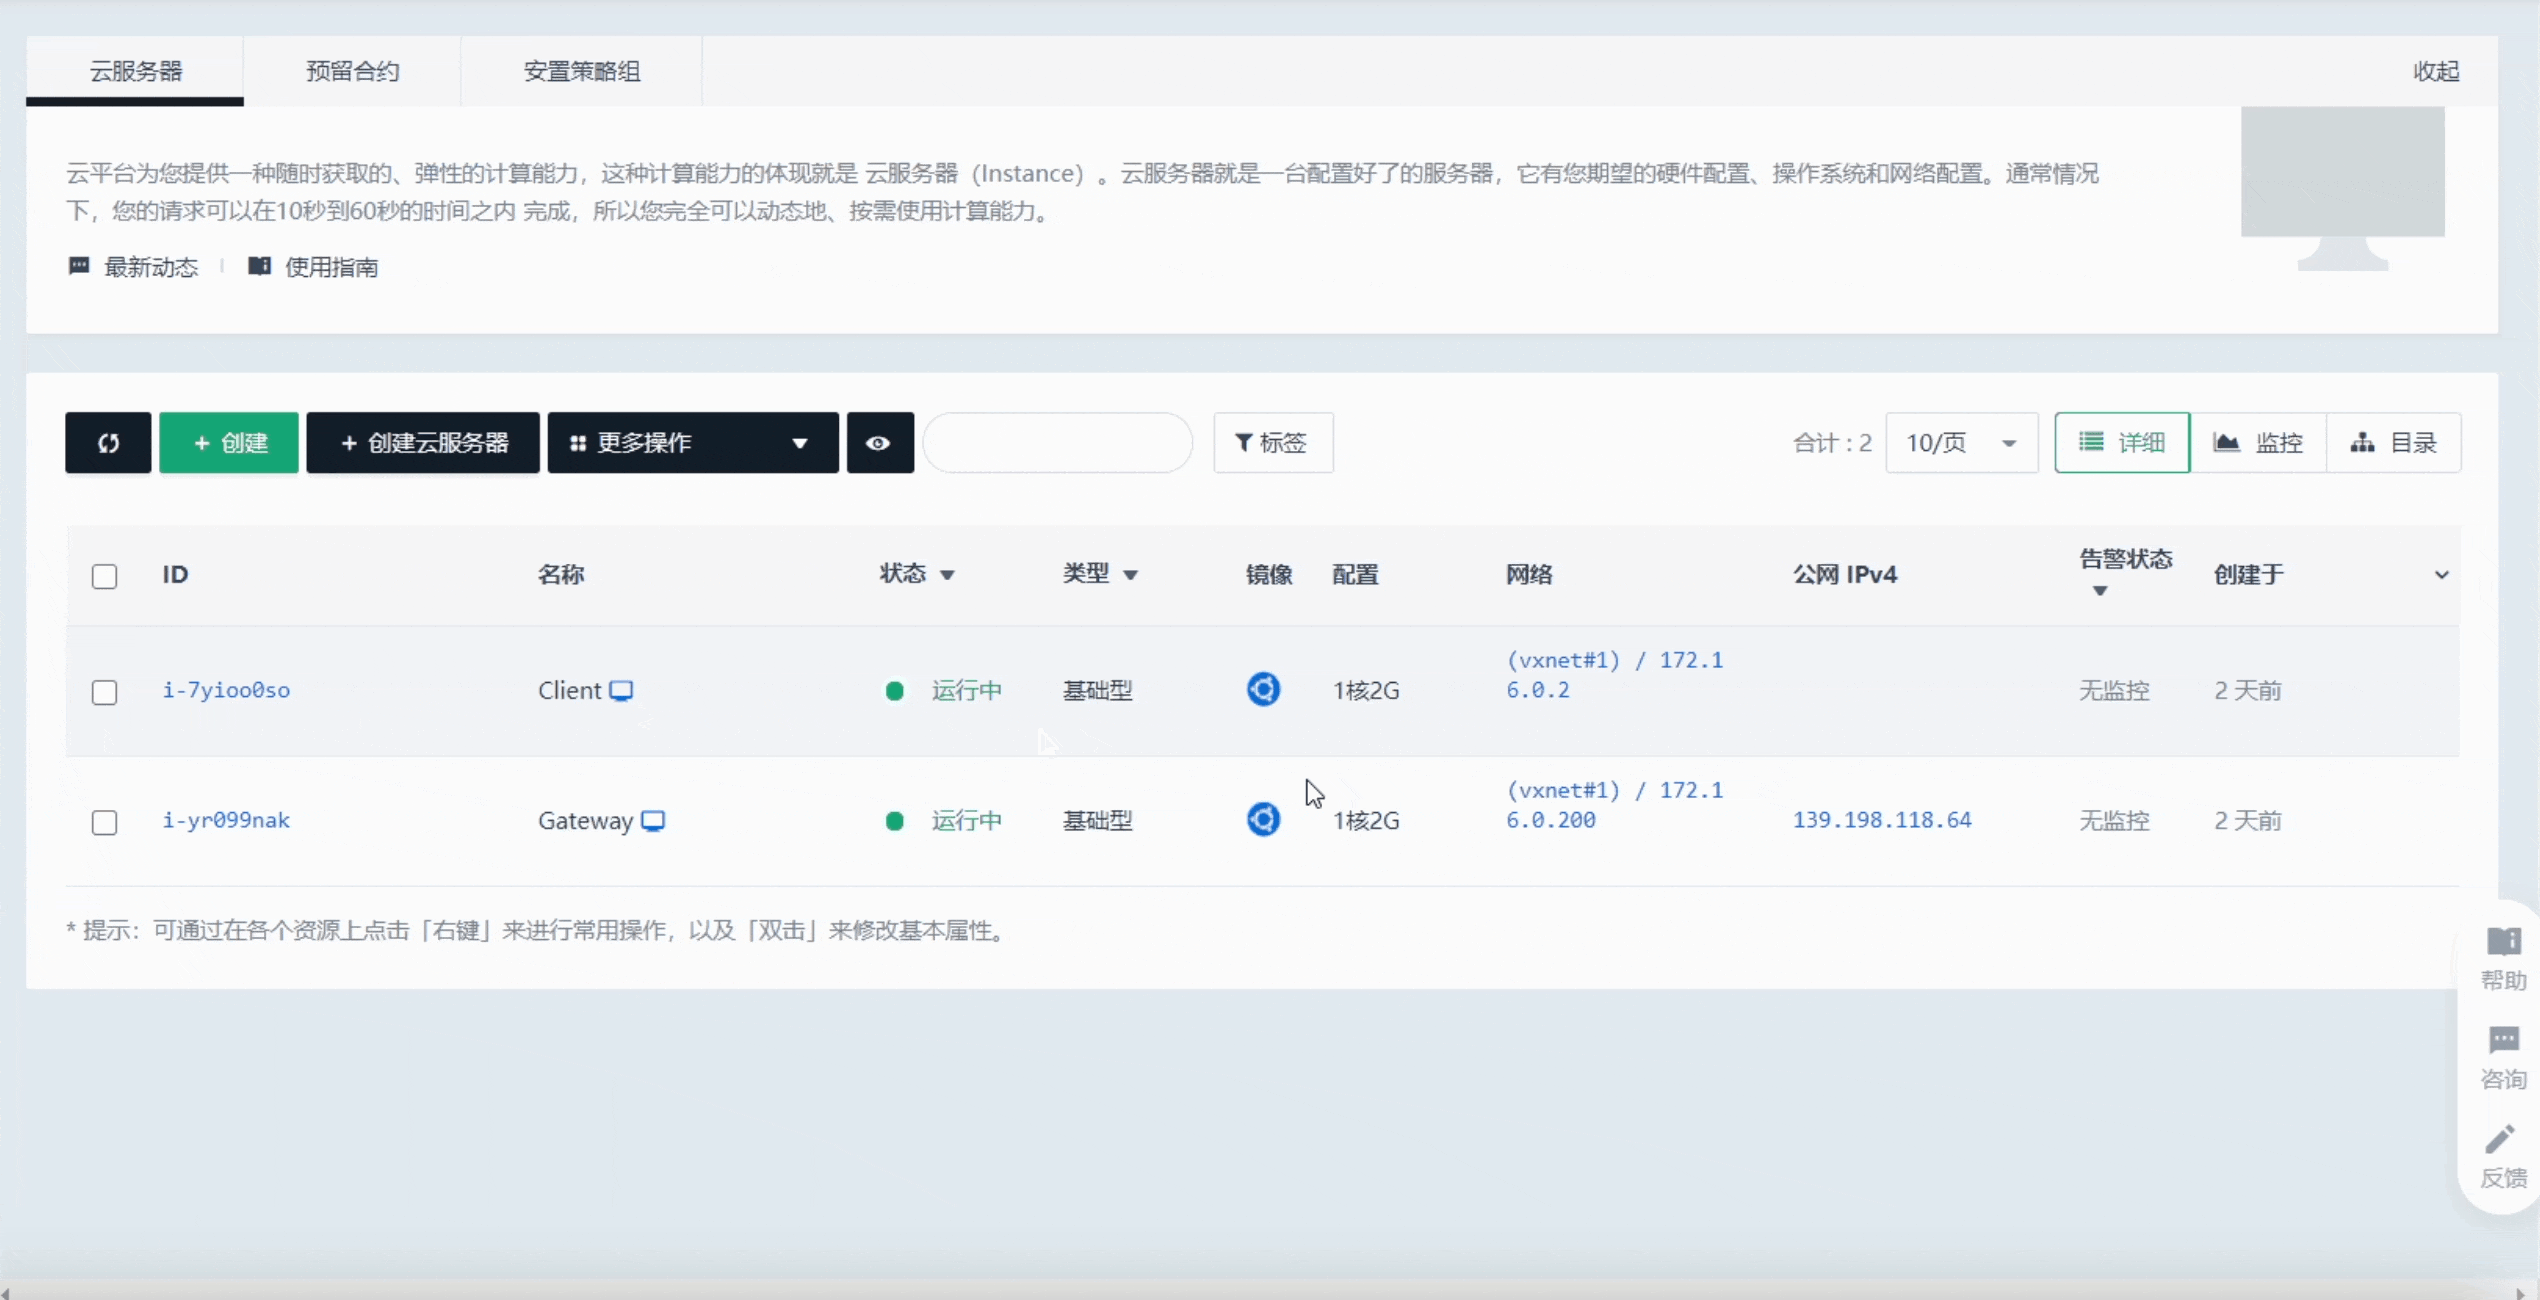Viewport: 2540px width, 1300px height.
Task: Switch to 目录 directory view
Action: 2394,442
